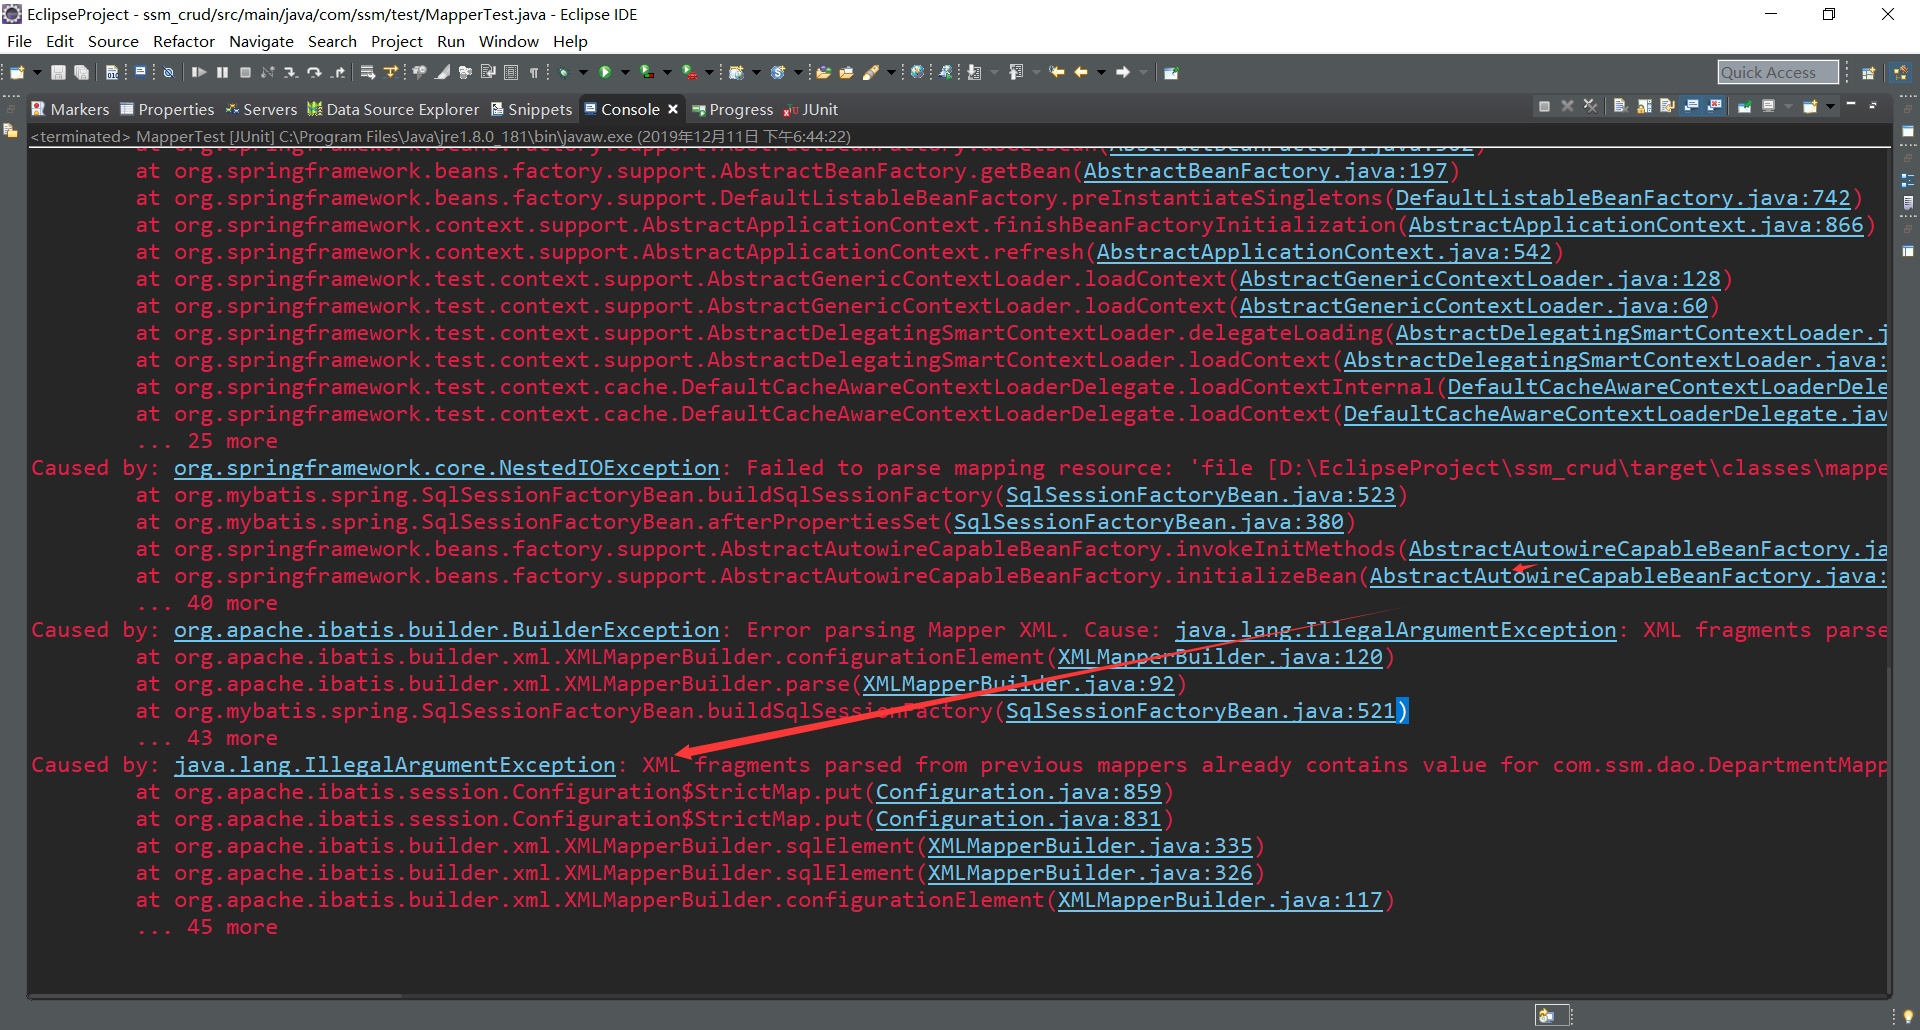This screenshot has width=1920, height=1030.
Task: Click the Resume debug icon
Action: tap(199, 72)
